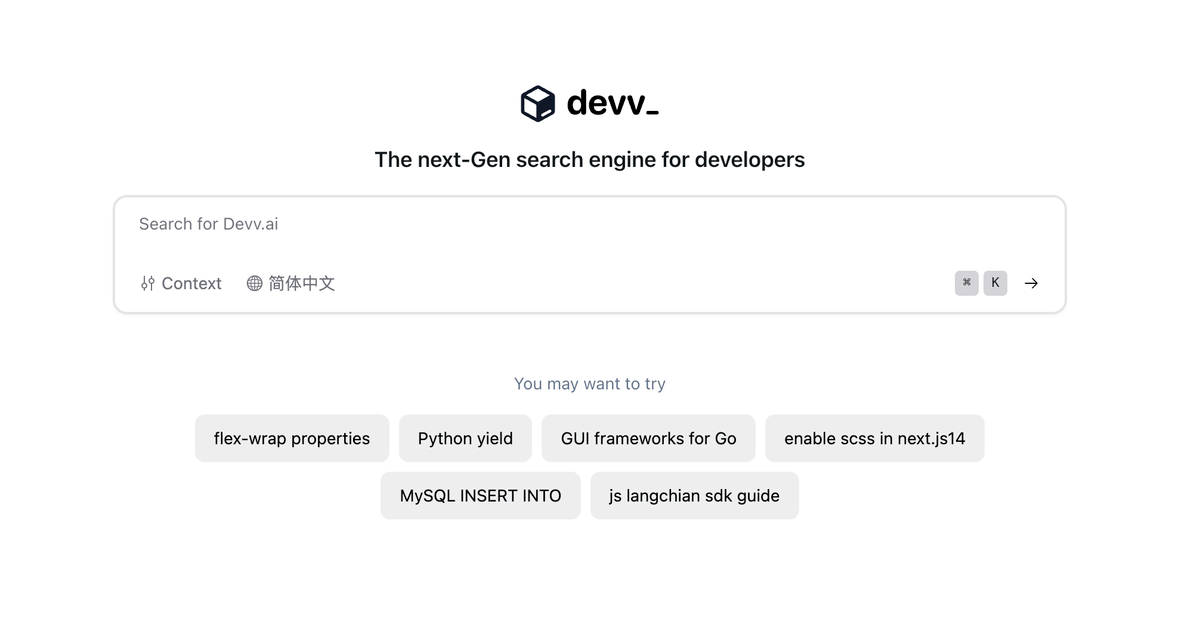Click the Context sliders icon
The height and width of the screenshot is (619, 1200).
tap(148, 284)
